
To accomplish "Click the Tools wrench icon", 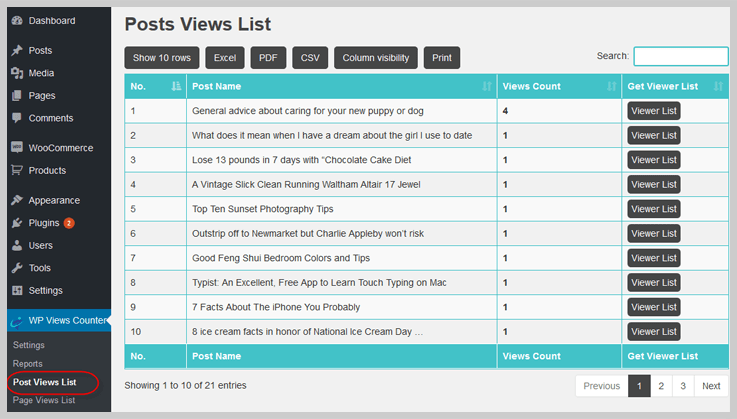I will (17, 268).
